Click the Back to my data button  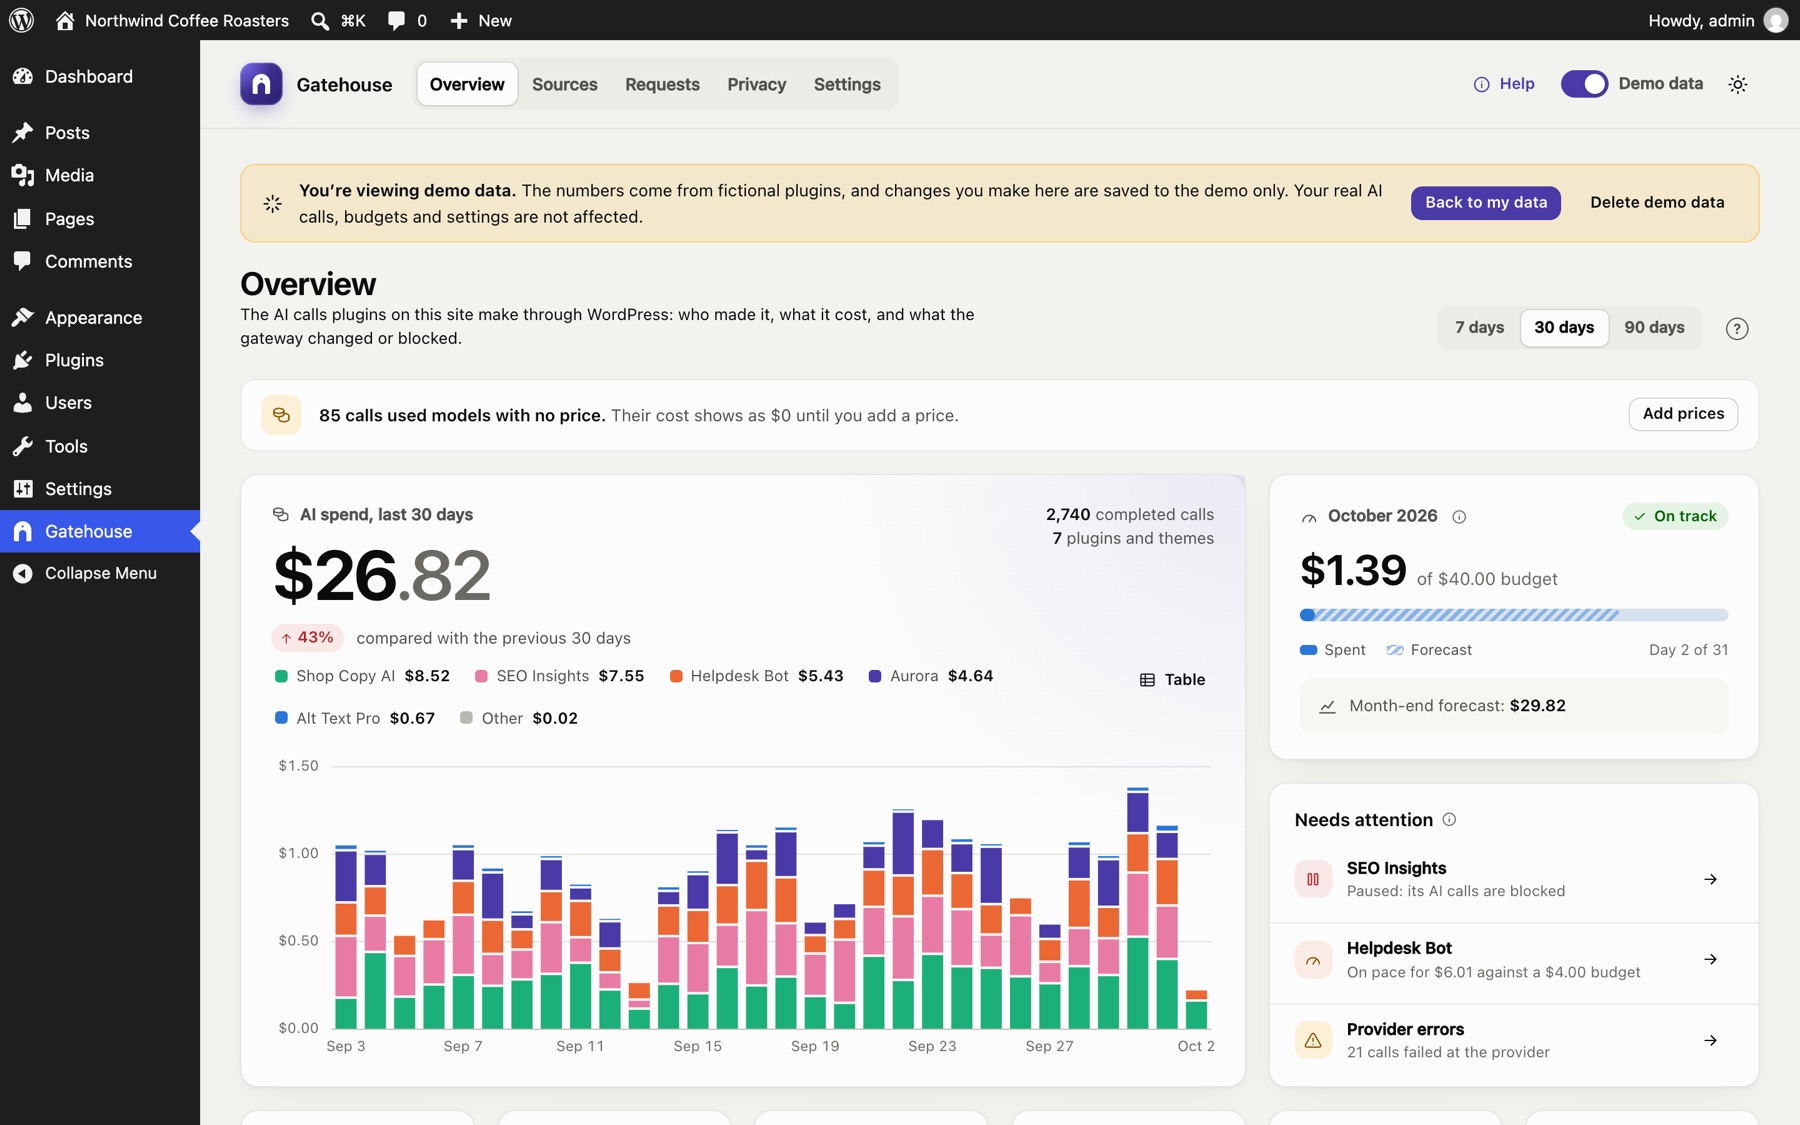pyautogui.click(x=1485, y=203)
